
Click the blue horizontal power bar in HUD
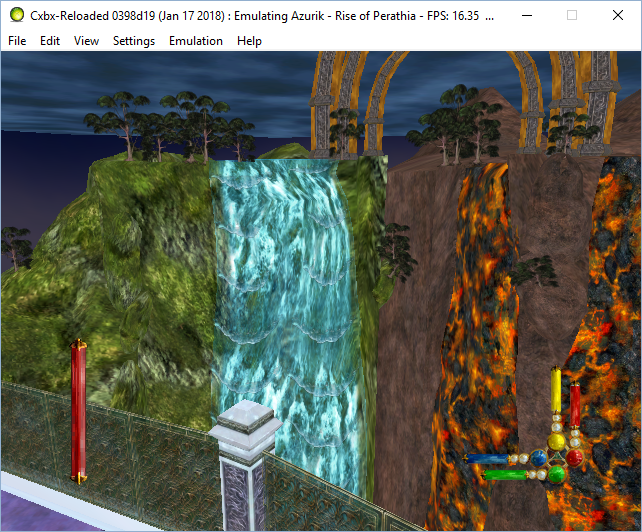pos(486,458)
